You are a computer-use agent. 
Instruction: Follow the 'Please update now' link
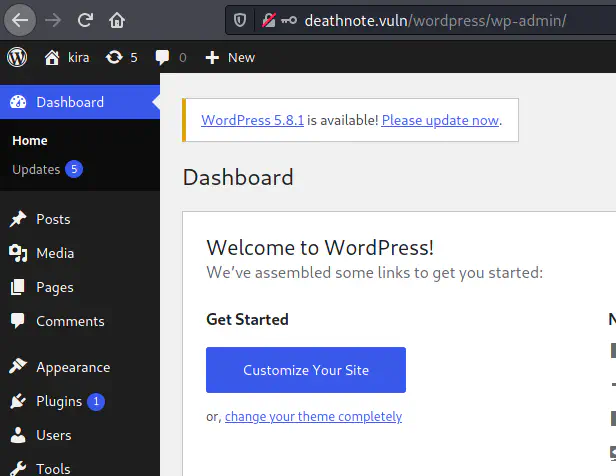[x=440, y=120]
